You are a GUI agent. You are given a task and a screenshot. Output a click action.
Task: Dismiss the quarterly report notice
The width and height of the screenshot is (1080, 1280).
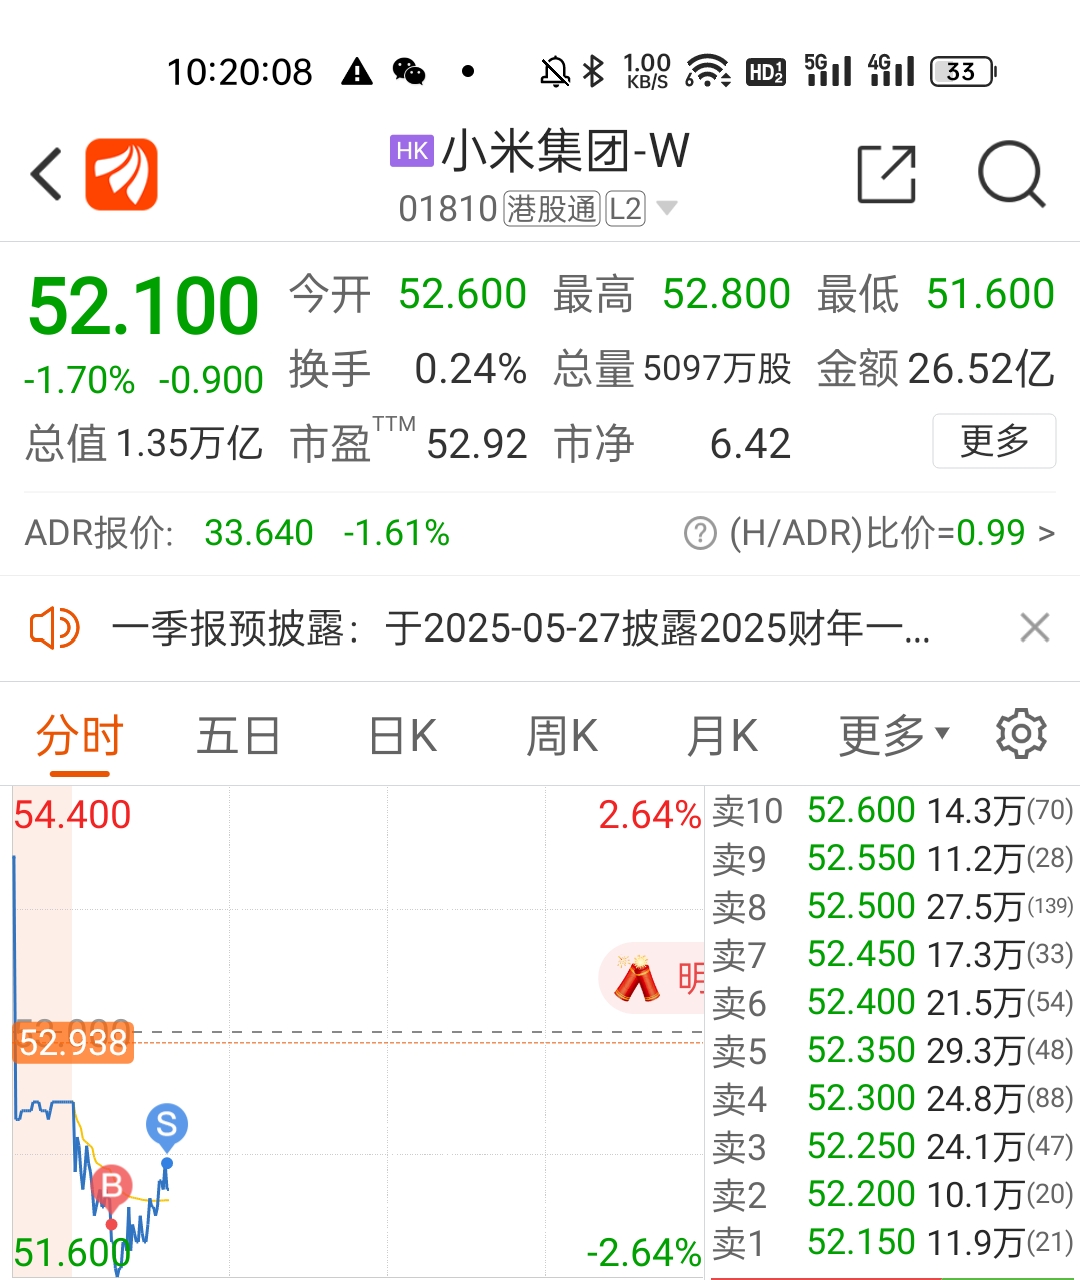click(1034, 628)
